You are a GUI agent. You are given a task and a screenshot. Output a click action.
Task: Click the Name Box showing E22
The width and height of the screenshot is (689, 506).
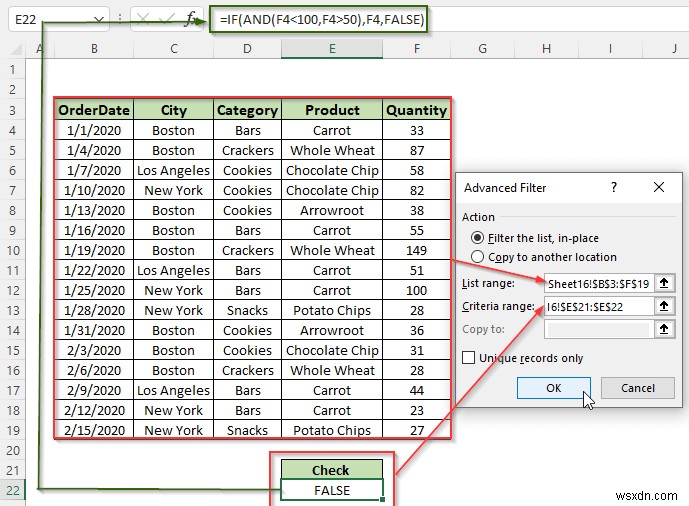click(x=51, y=19)
